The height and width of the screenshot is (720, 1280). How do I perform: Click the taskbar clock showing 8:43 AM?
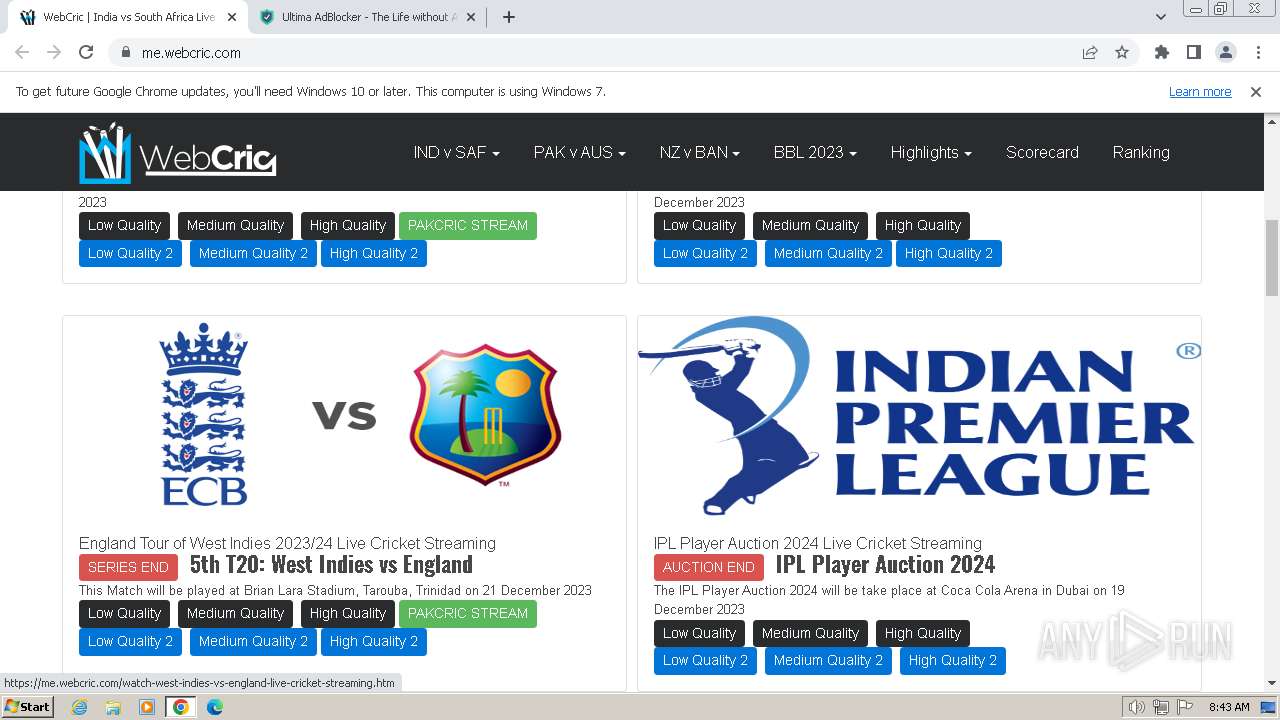pyautogui.click(x=1229, y=707)
